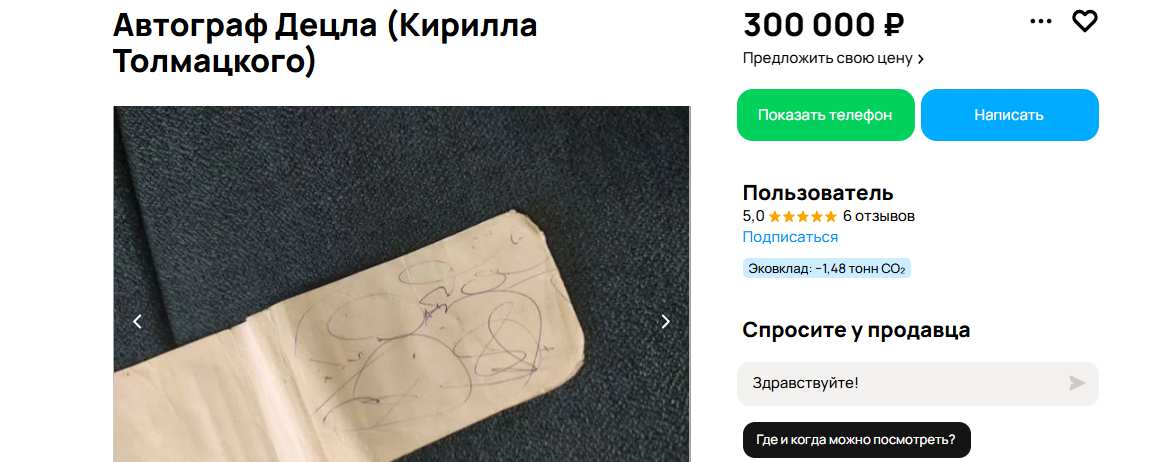Click 'Подписаться' to follow seller
The image size is (1161, 462).
tap(790, 237)
